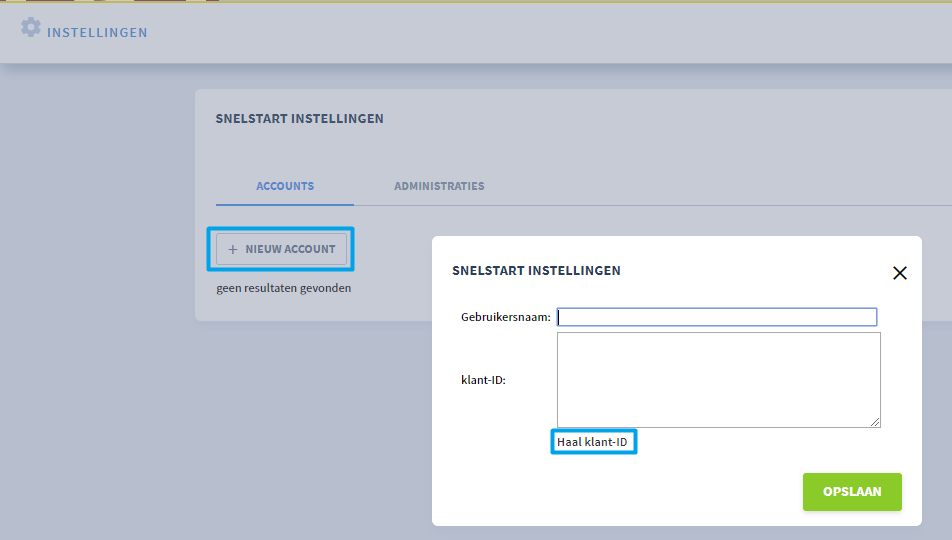Click the dialog's Snelstart Instellingen heading
Image resolution: width=952 pixels, height=540 pixels.
(536, 270)
